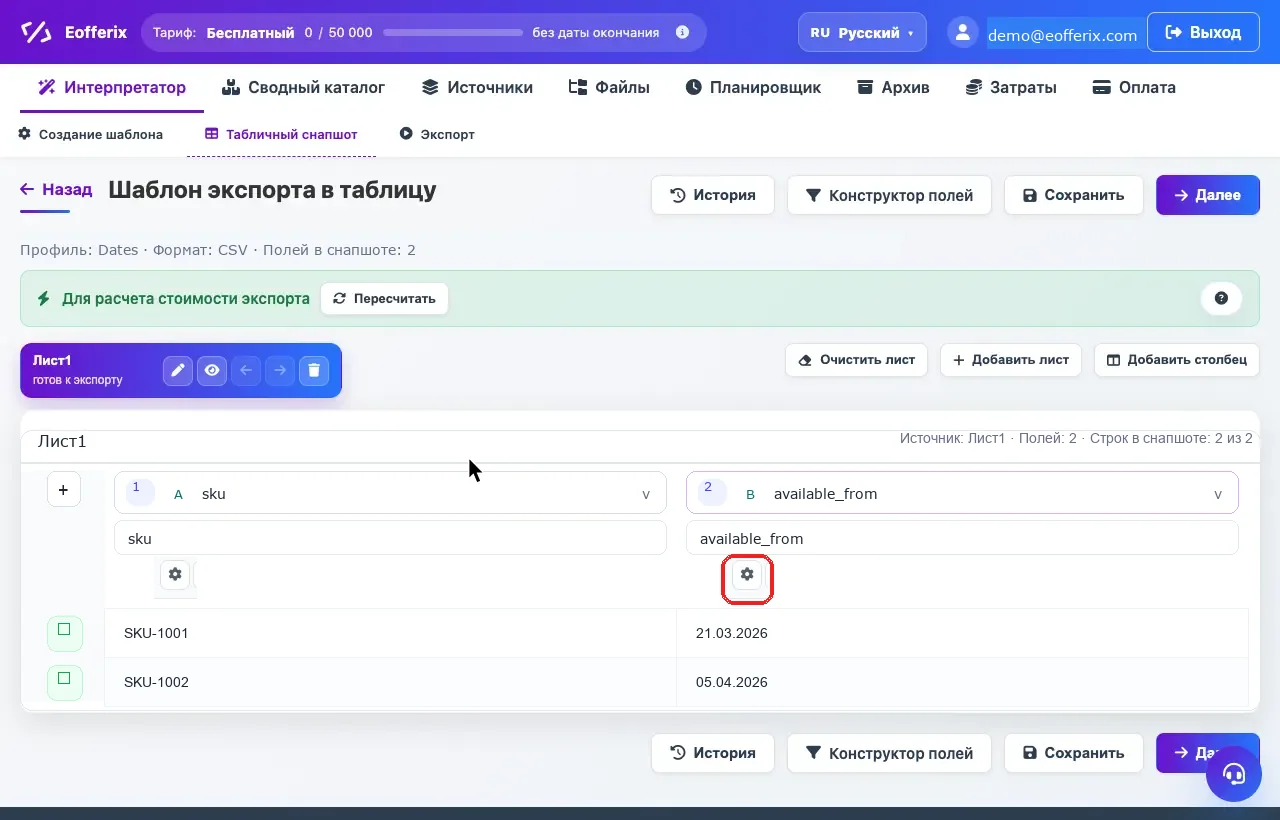
Task: Click top Сохранить button
Action: tap(1073, 195)
